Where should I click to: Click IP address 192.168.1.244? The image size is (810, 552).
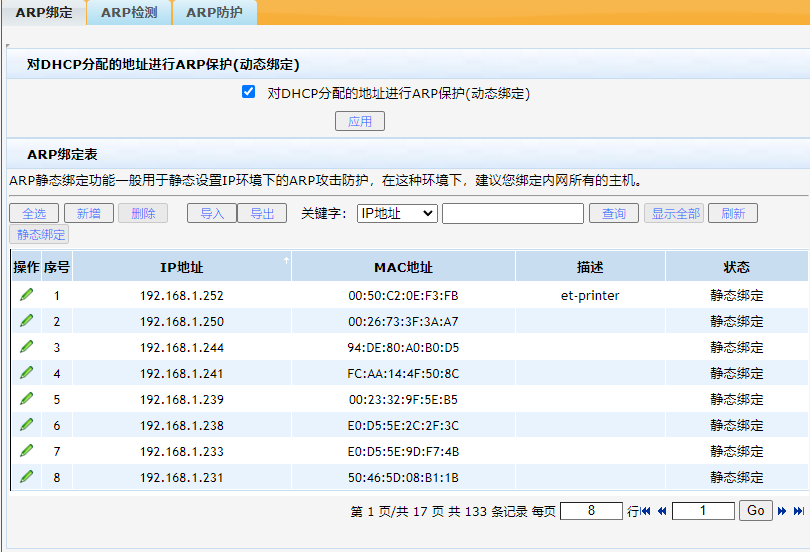coord(182,347)
